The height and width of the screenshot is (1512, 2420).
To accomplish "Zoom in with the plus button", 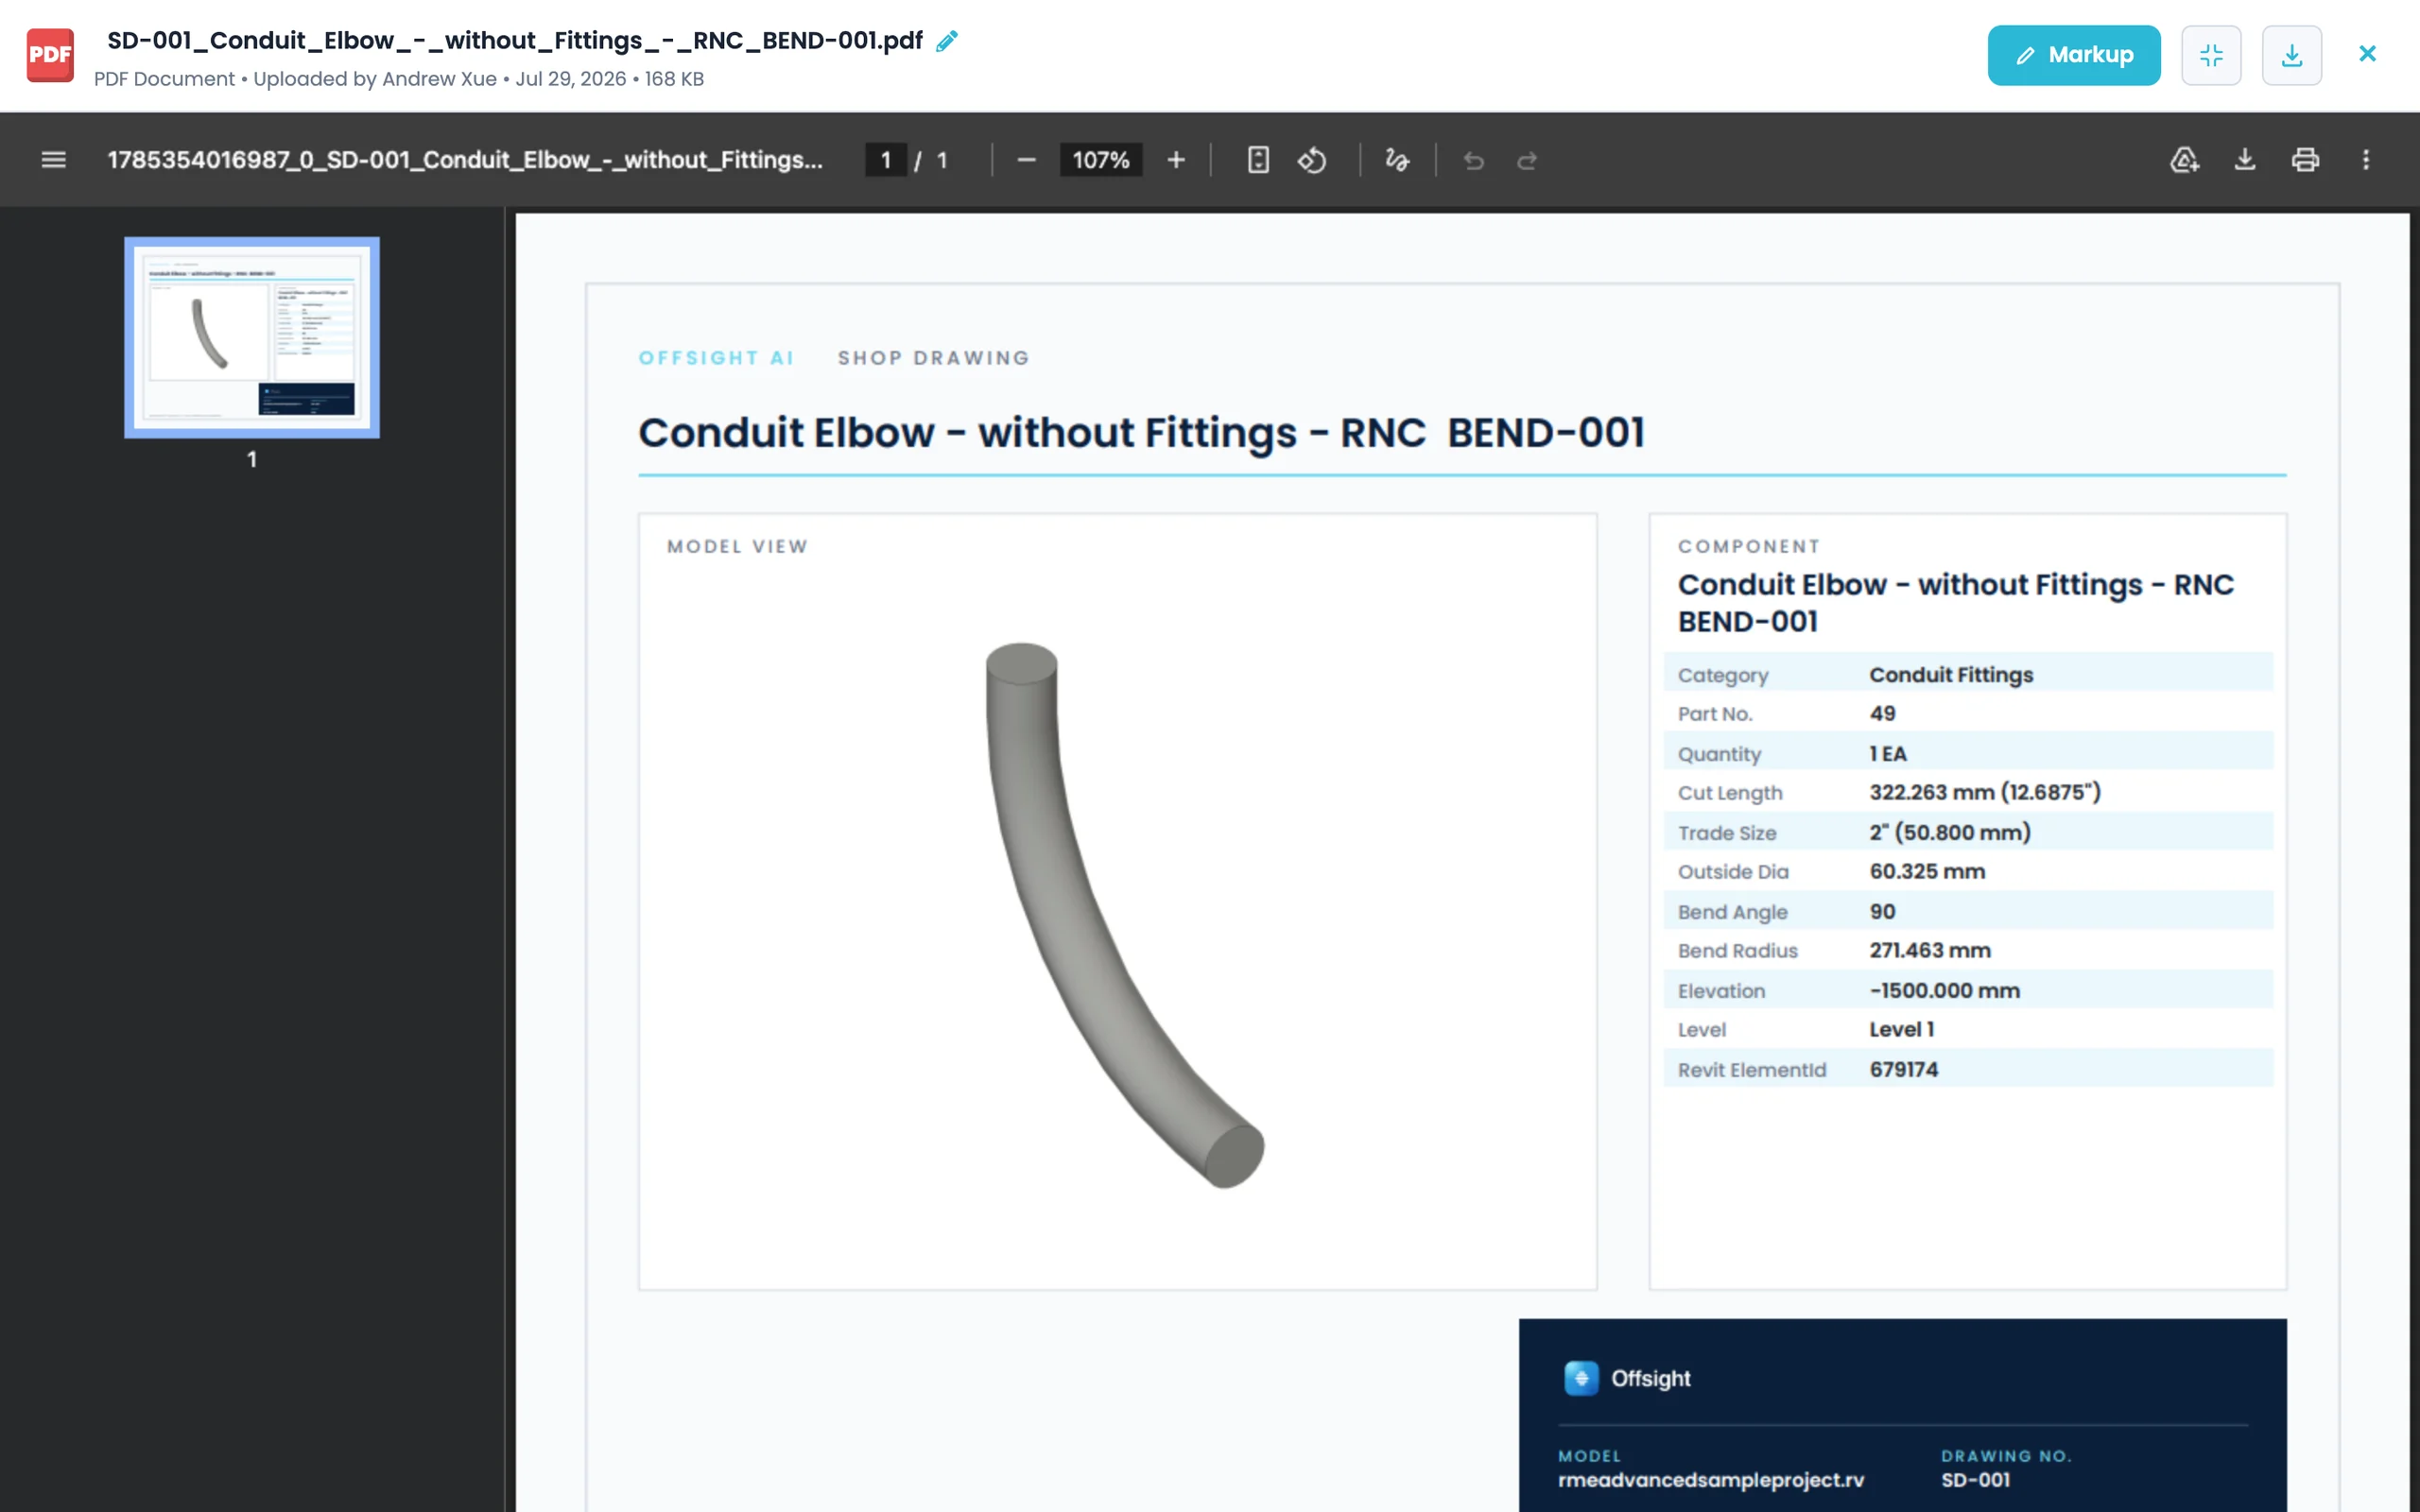I will pyautogui.click(x=1176, y=160).
